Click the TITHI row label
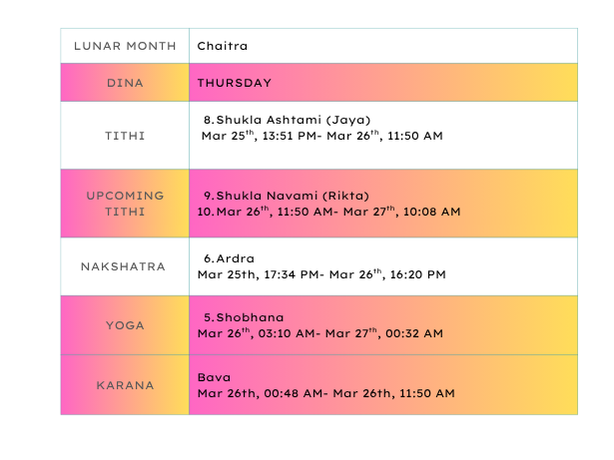This screenshot has width=614, height=460. click(x=125, y=136)
